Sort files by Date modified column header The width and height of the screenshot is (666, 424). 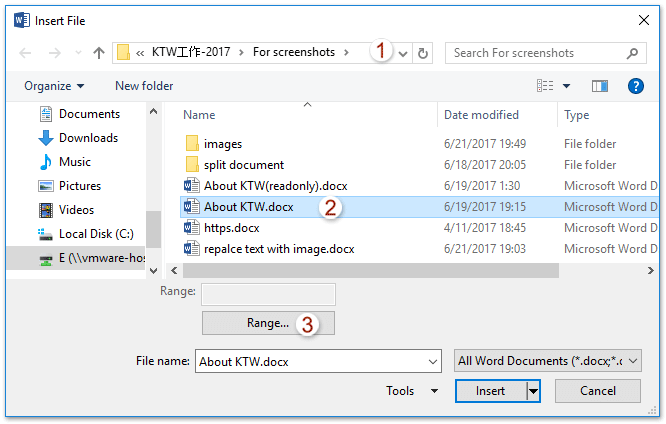[x=481, y=115]
